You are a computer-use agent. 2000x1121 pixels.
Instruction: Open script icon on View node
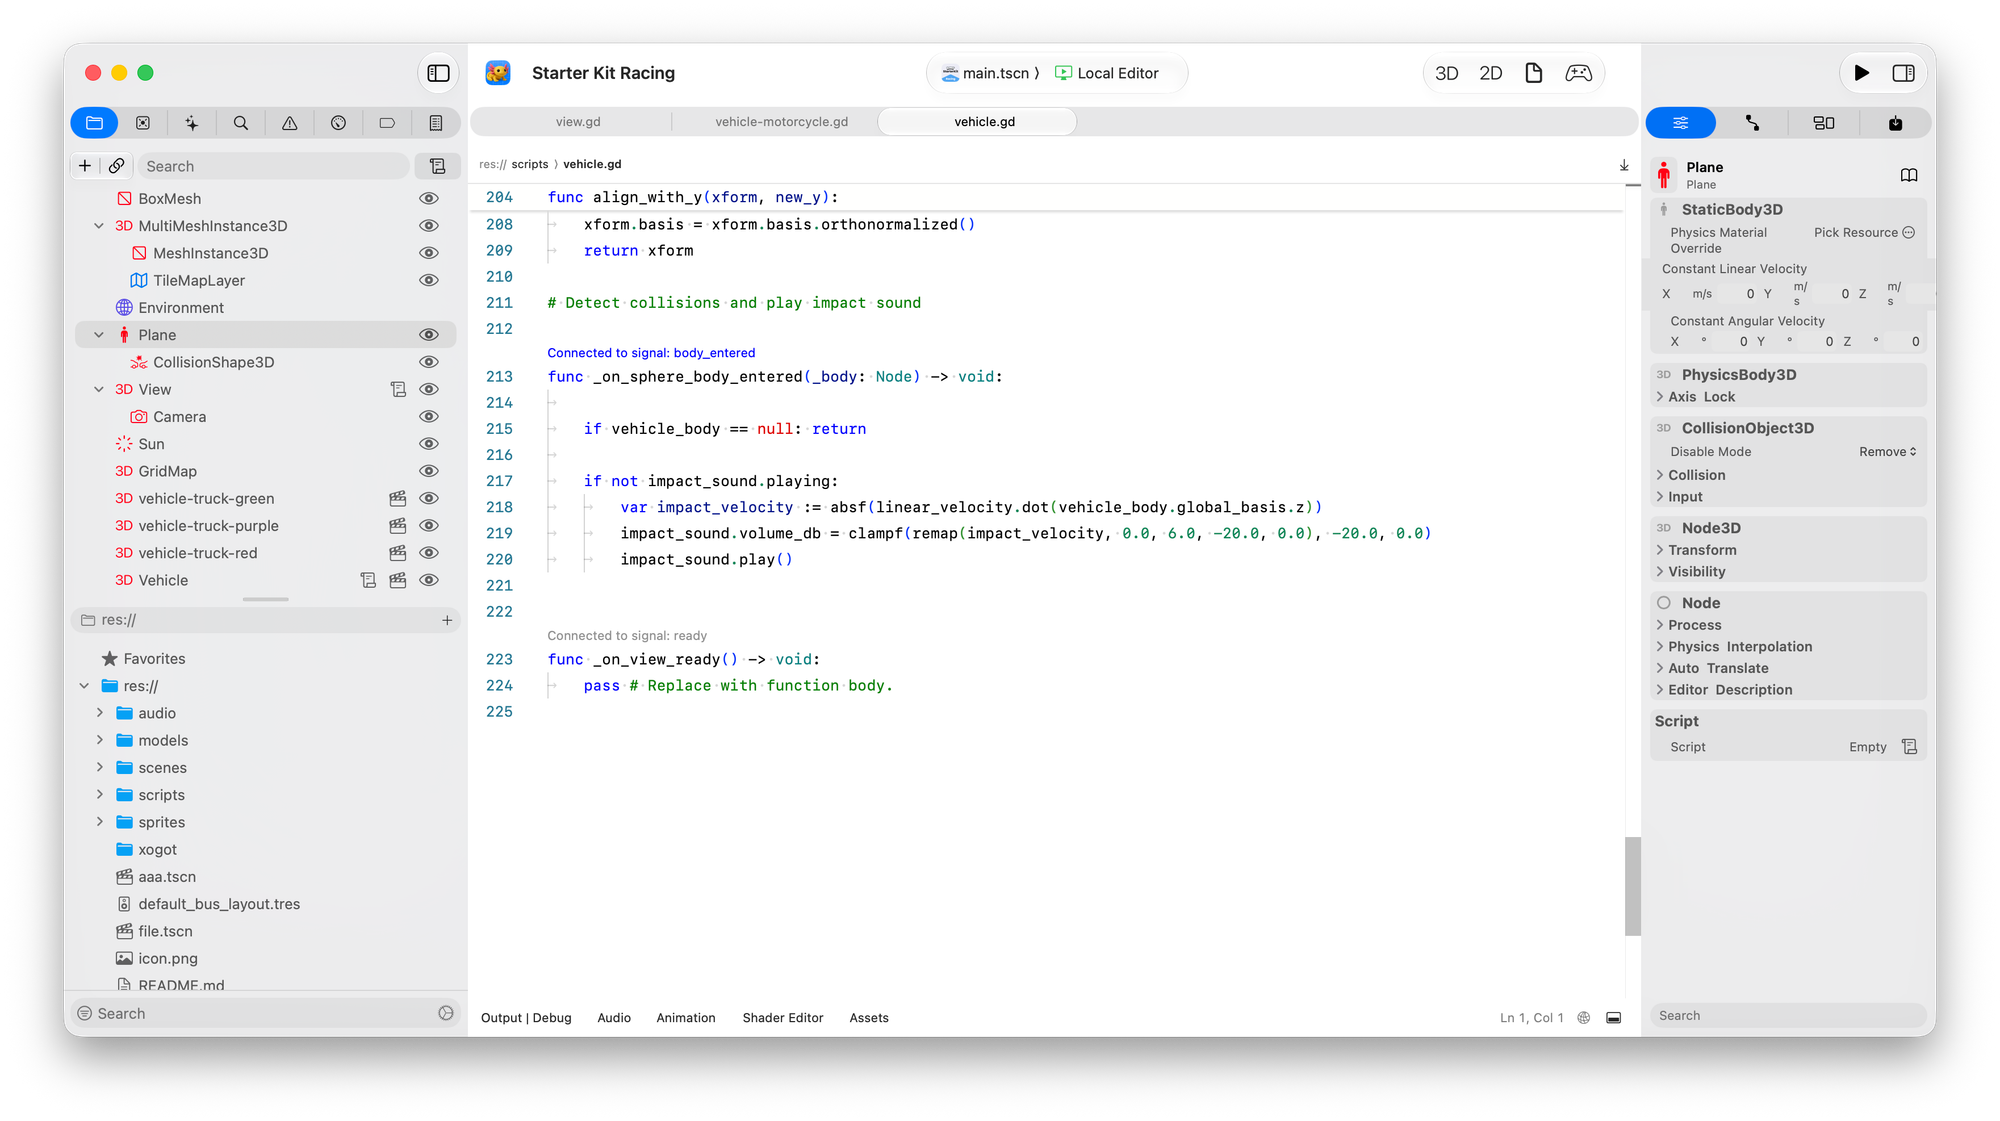point(398,389)
